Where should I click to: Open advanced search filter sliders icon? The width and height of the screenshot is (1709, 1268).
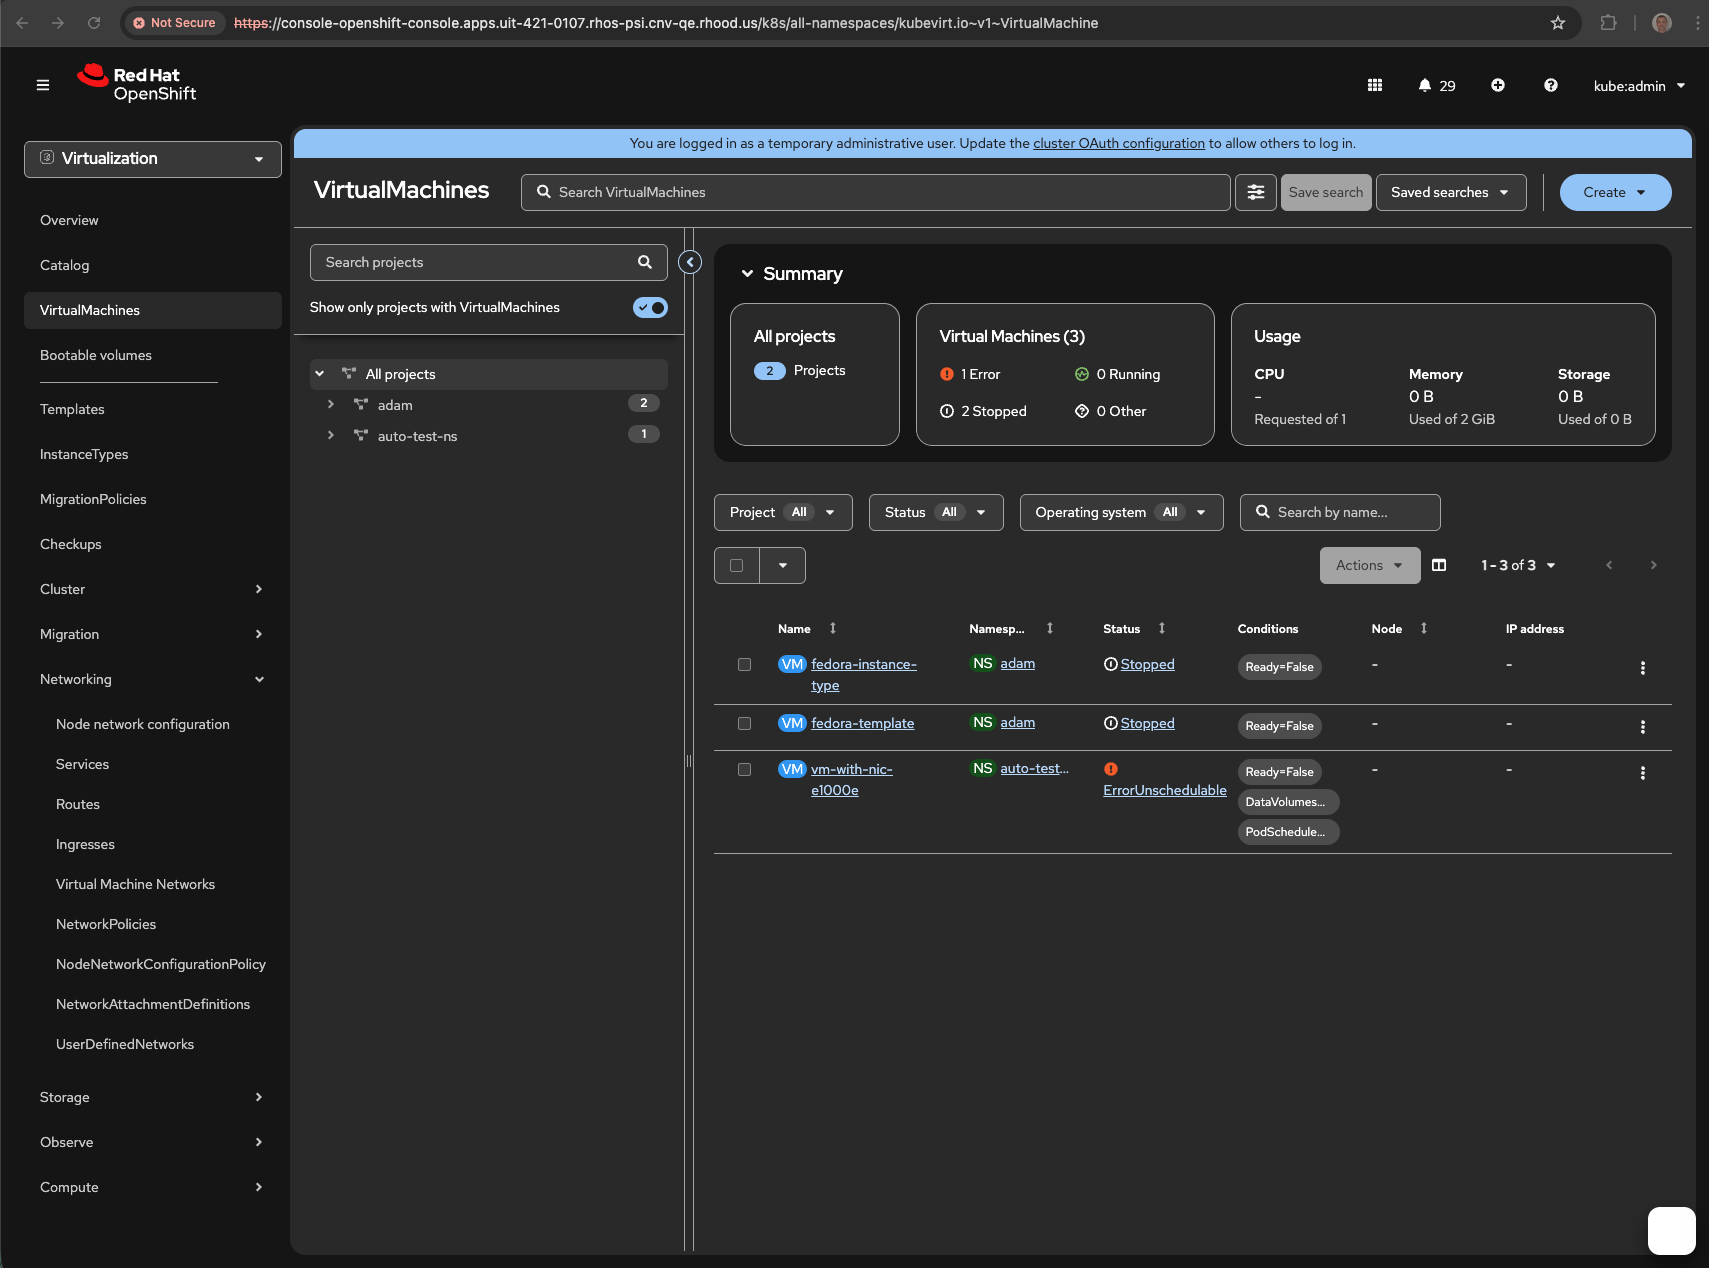tap(1256, 192)
